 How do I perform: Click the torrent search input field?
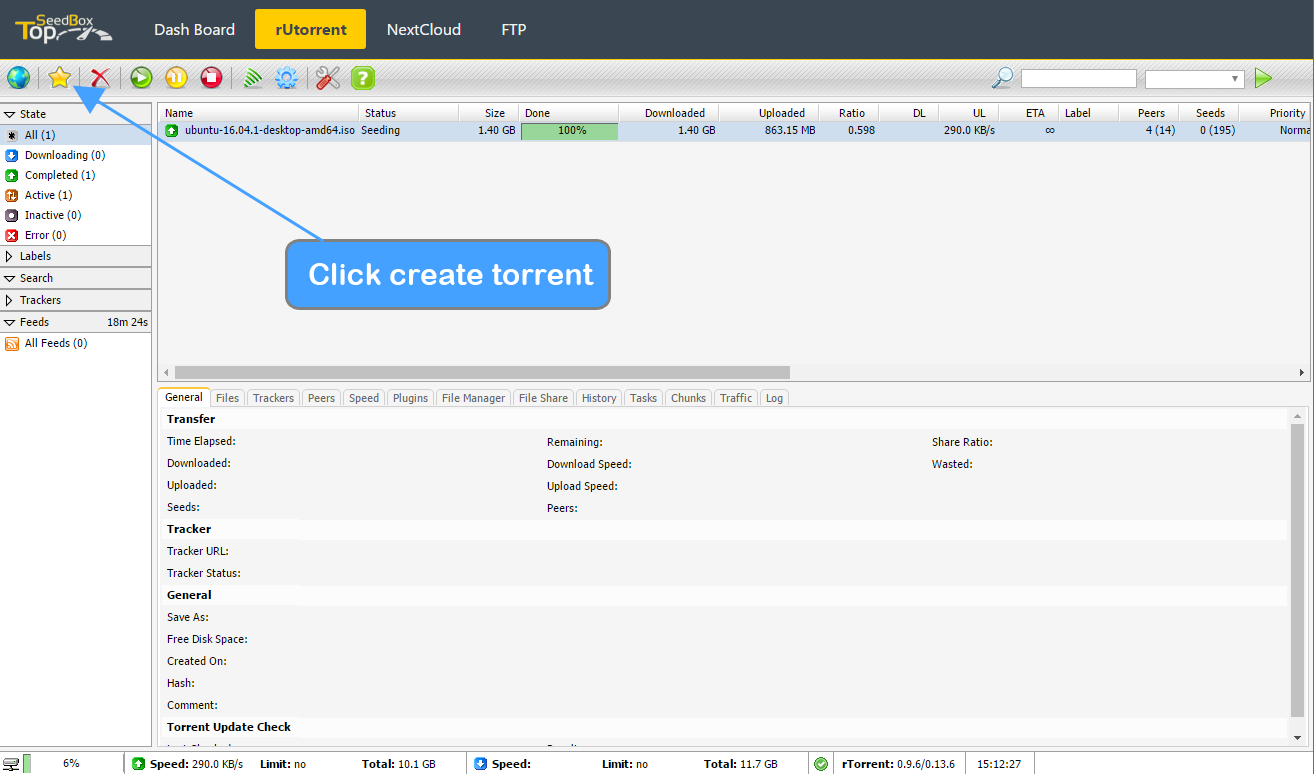[1078, 78]
